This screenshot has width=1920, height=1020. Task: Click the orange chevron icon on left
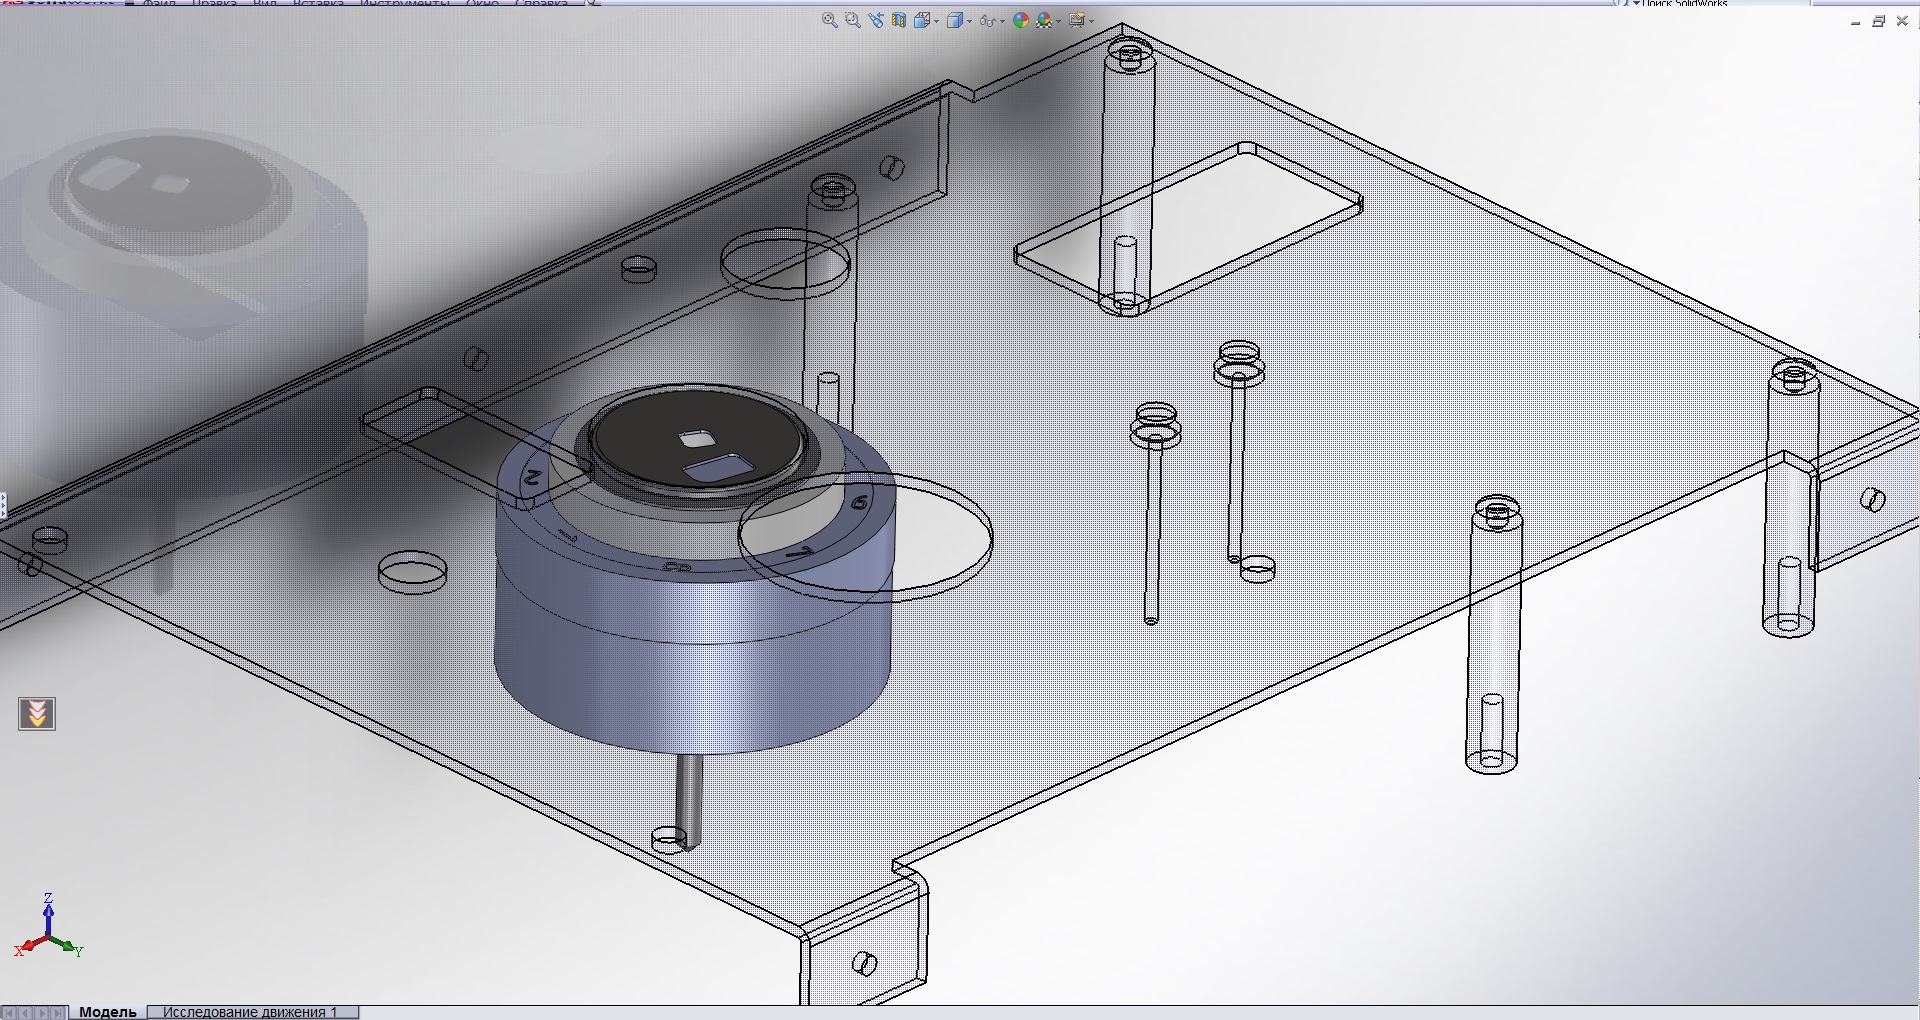[x=37, y=714]
